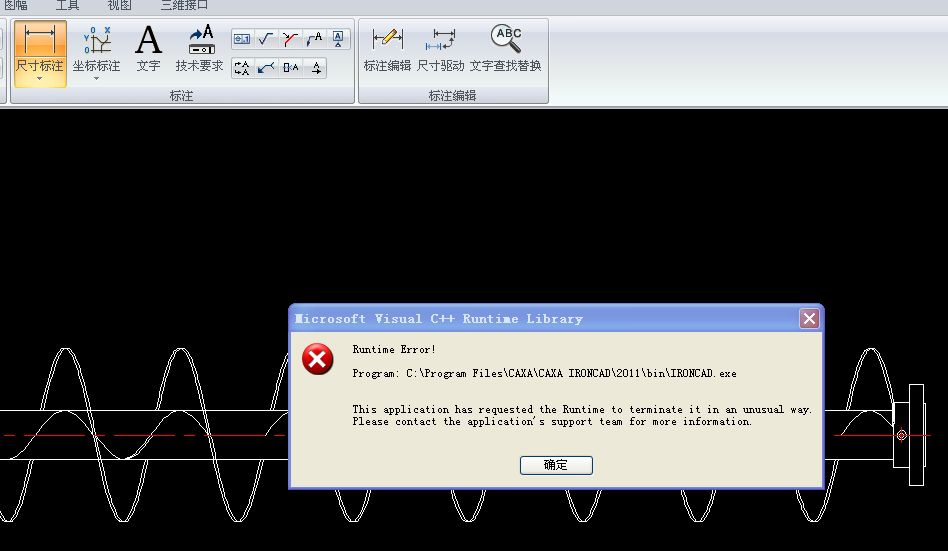This screenshot has width=948, height=551.
Task: Open the 标注编辑 annotation edit tool
Action: 387,50
